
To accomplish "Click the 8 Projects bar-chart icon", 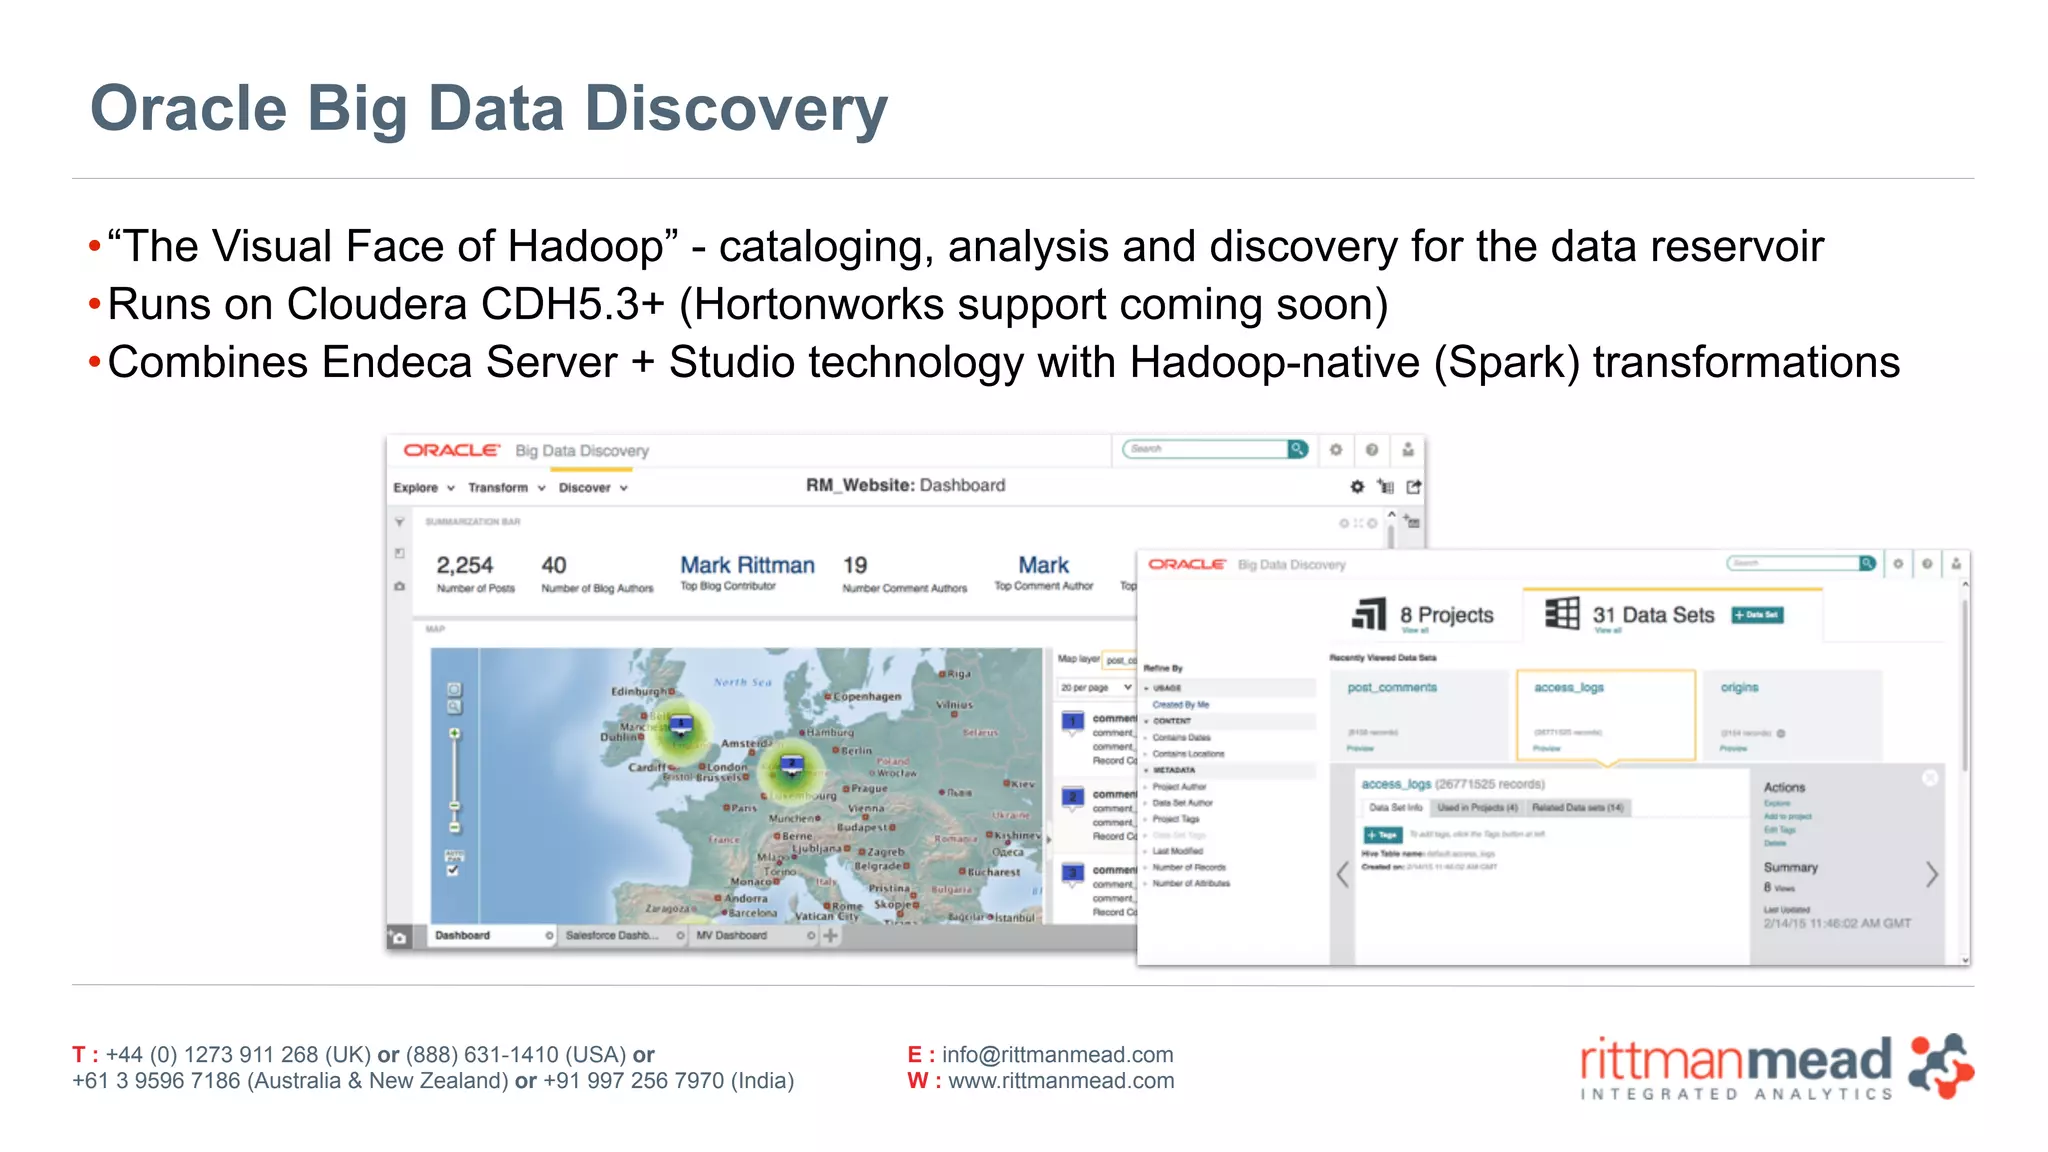I will [1369, 614].
